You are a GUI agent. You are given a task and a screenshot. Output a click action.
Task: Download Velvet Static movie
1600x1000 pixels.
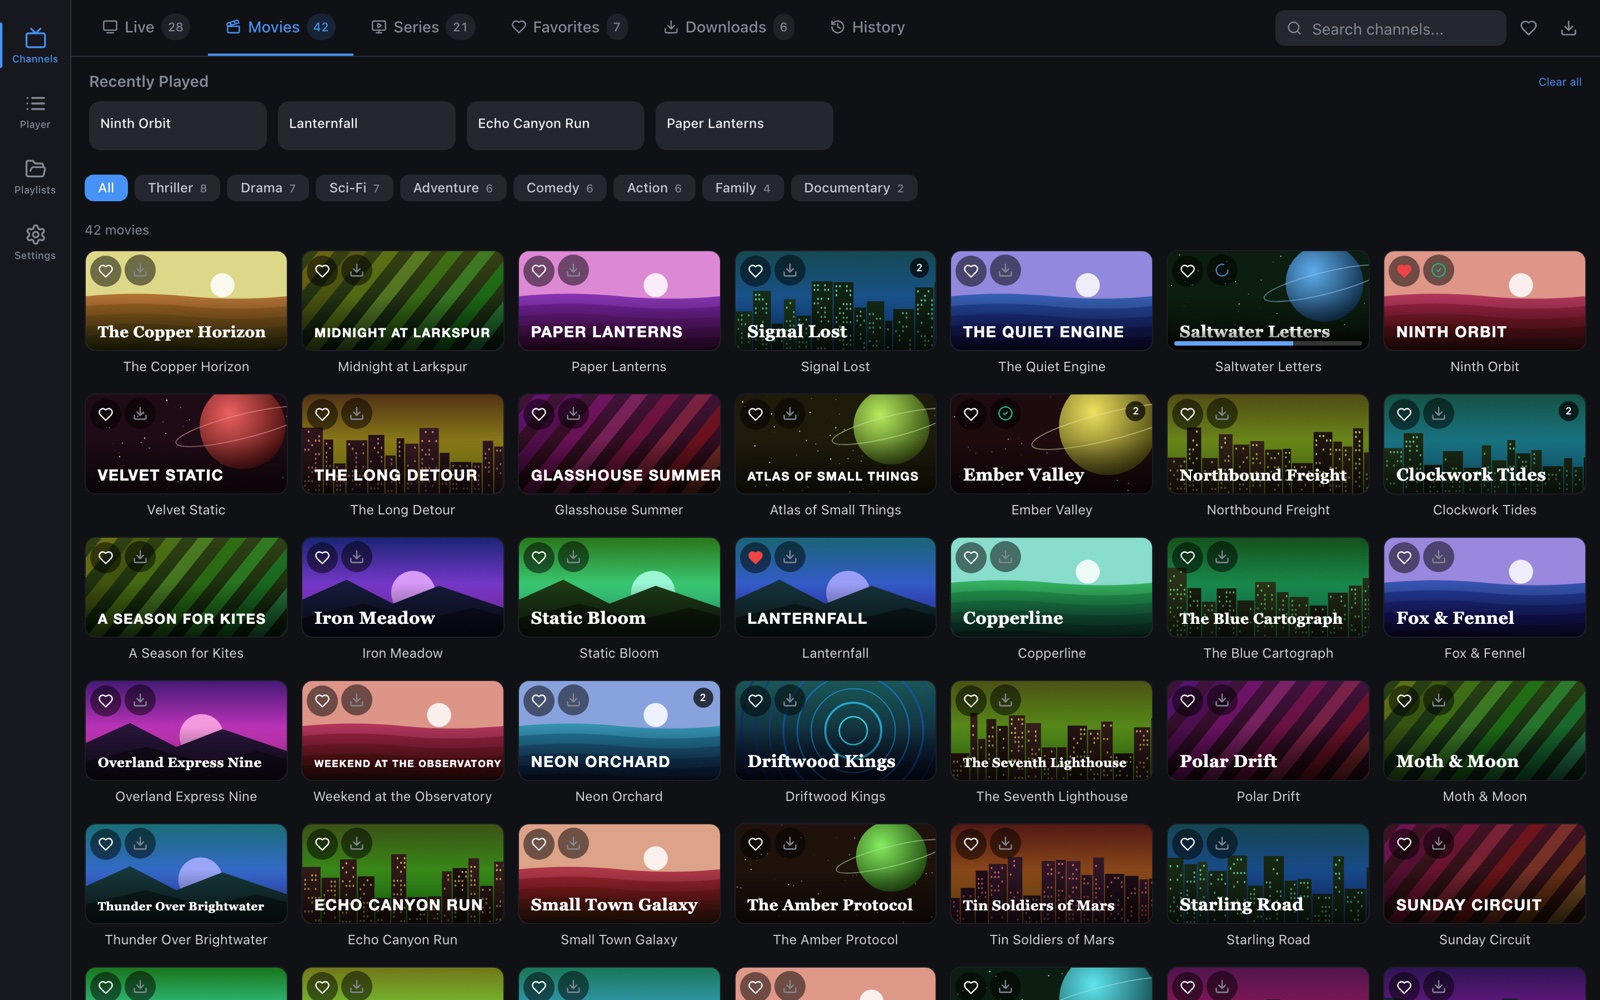[140, 413]
